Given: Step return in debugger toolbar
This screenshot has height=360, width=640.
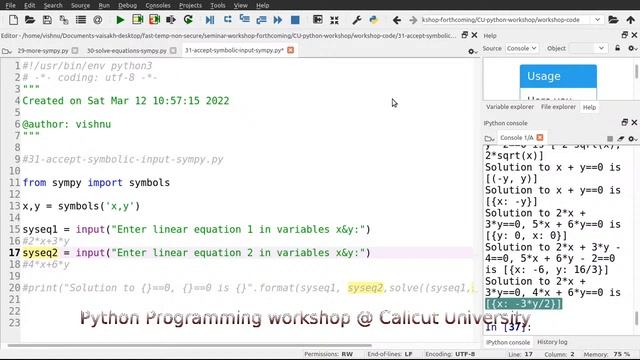Looking at the screenshot, I should click(x=261, y=20).
